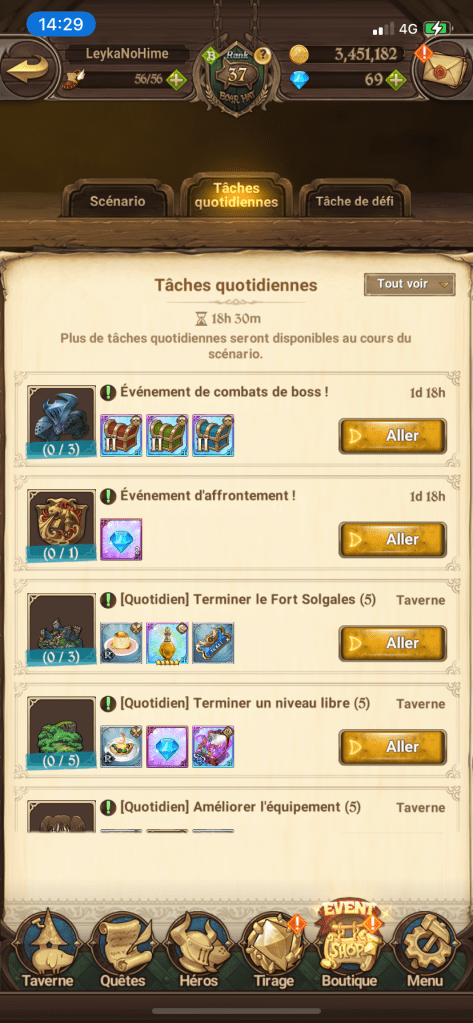Click Aller for boss combat event
The width and height of the screenshot is (473, 1023).
392,436
